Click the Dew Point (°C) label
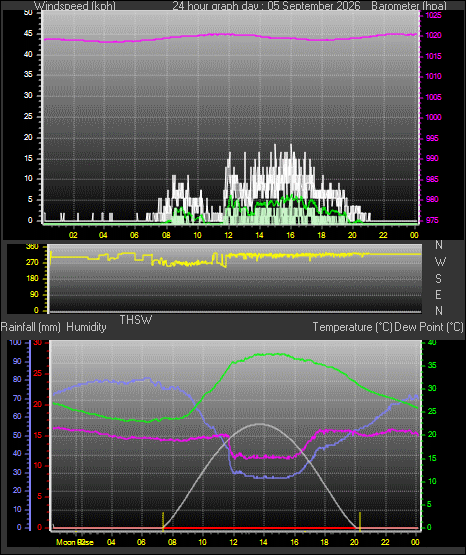Screen dimensions: 466x555 [429, 327]
